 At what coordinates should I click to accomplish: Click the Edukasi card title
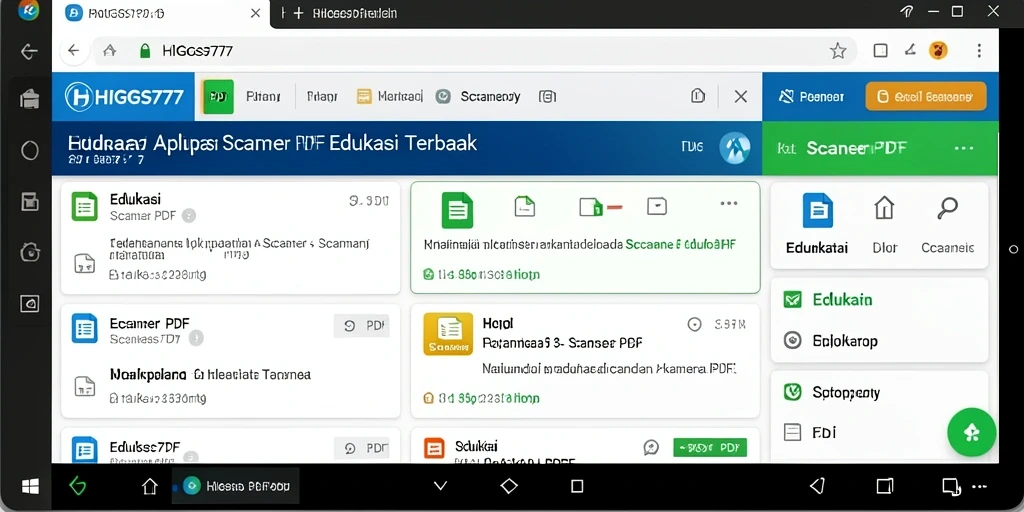(135, 199)
